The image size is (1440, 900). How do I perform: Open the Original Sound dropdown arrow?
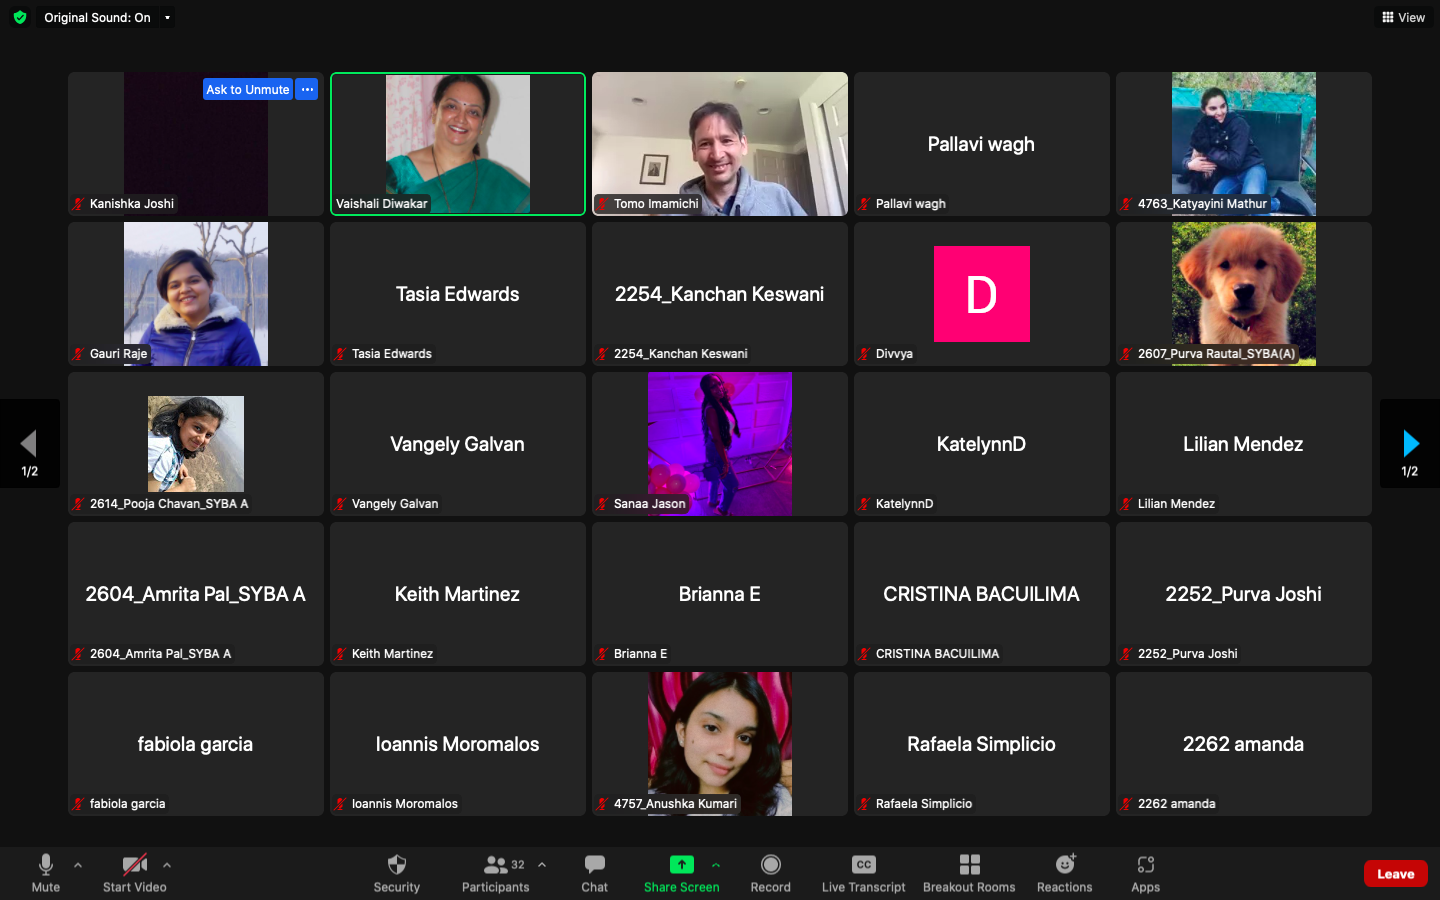167,17
